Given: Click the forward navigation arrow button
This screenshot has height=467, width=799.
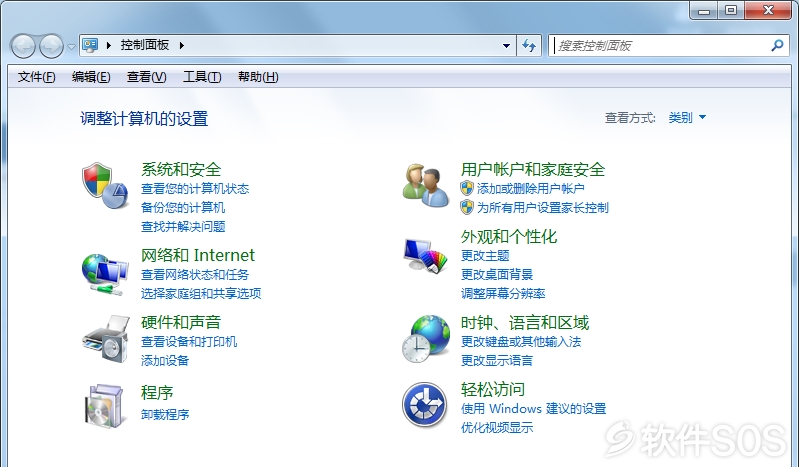Looking at the screenshot, I should point(51,46).
